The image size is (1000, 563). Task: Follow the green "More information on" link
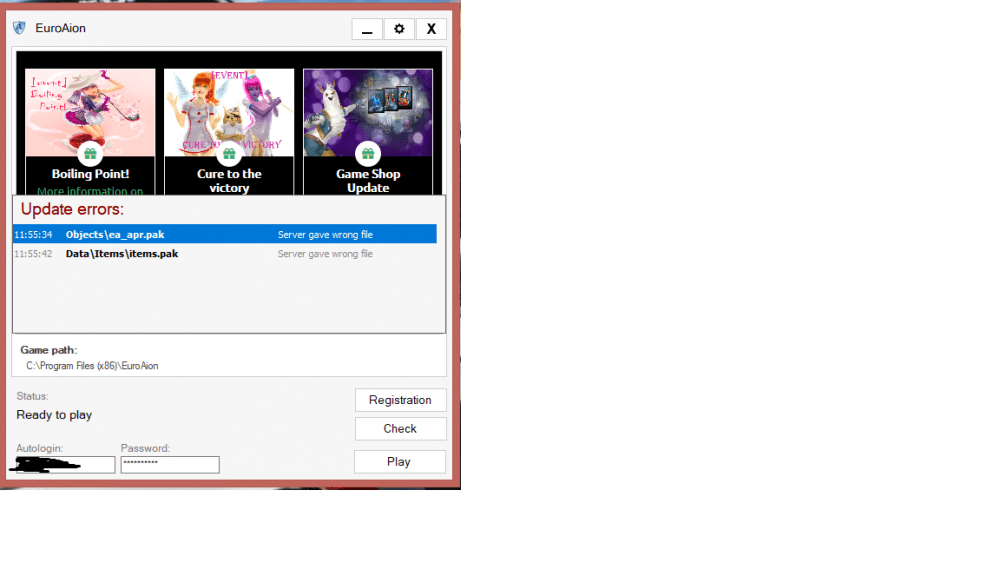point(90,190)
